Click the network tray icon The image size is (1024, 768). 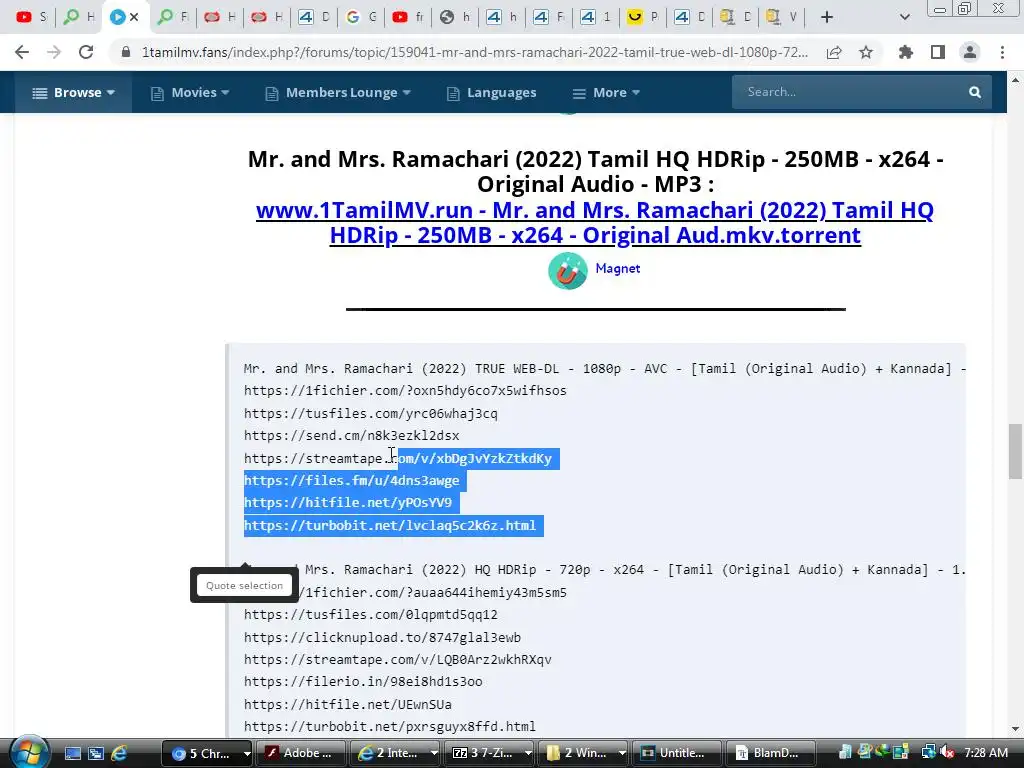coord(928,753)
